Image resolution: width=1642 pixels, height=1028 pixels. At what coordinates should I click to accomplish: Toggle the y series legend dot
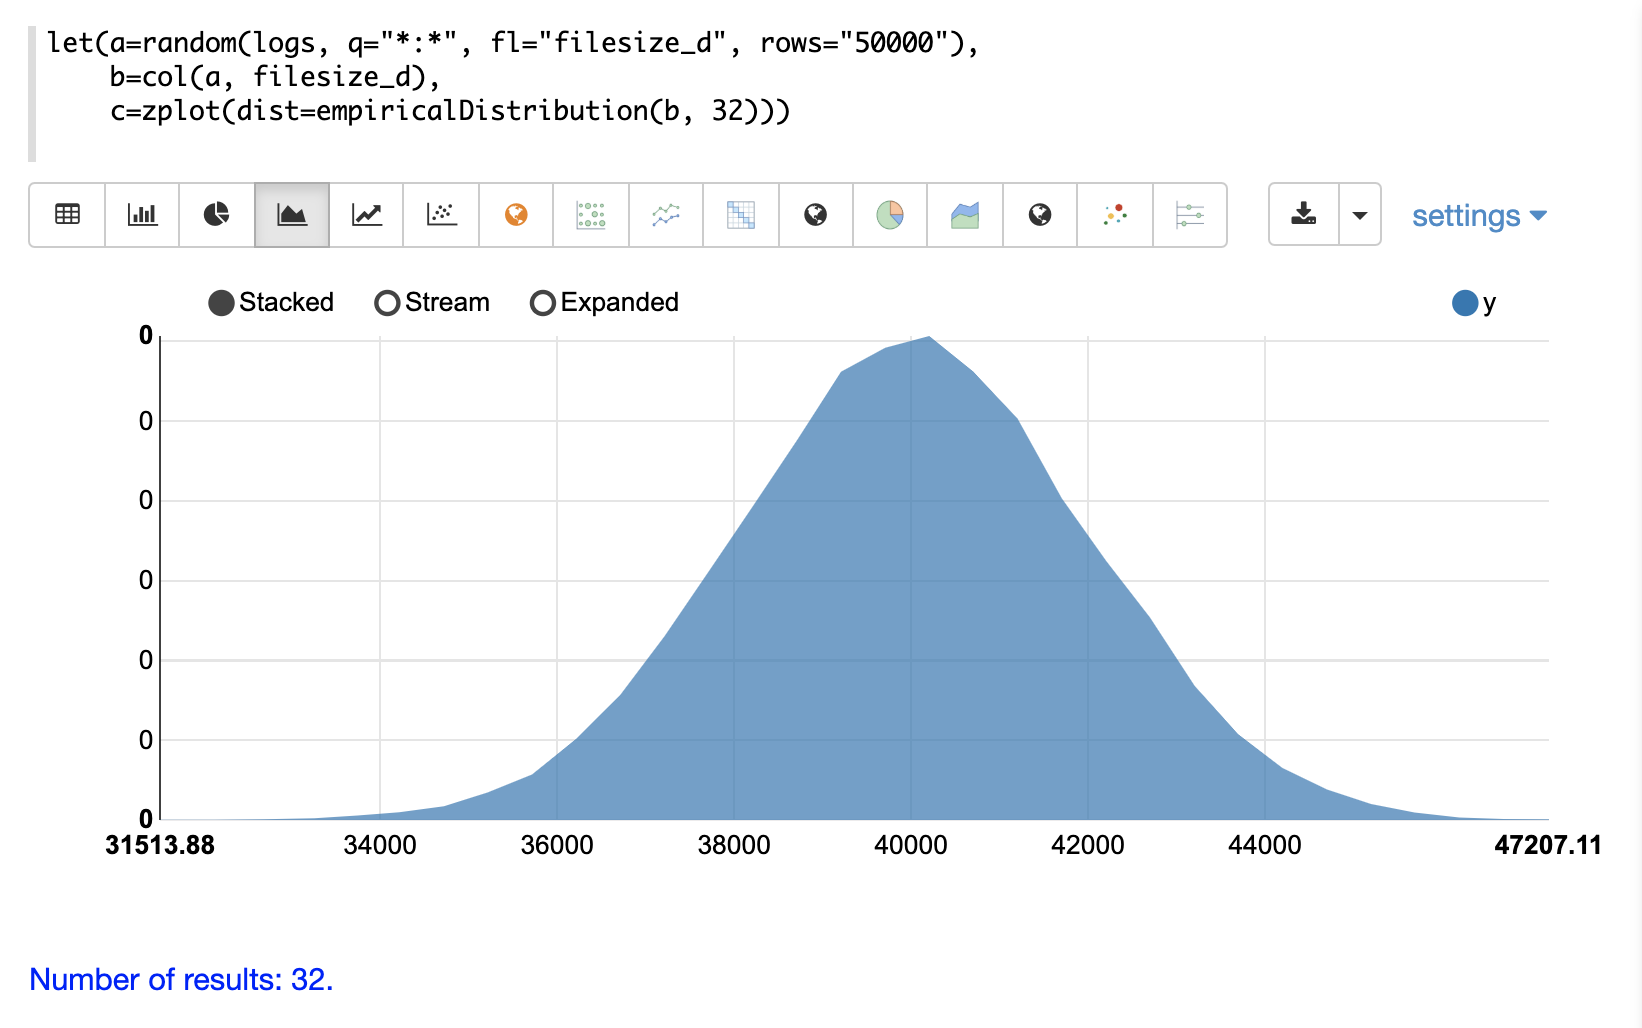(x=1465, y=303)
